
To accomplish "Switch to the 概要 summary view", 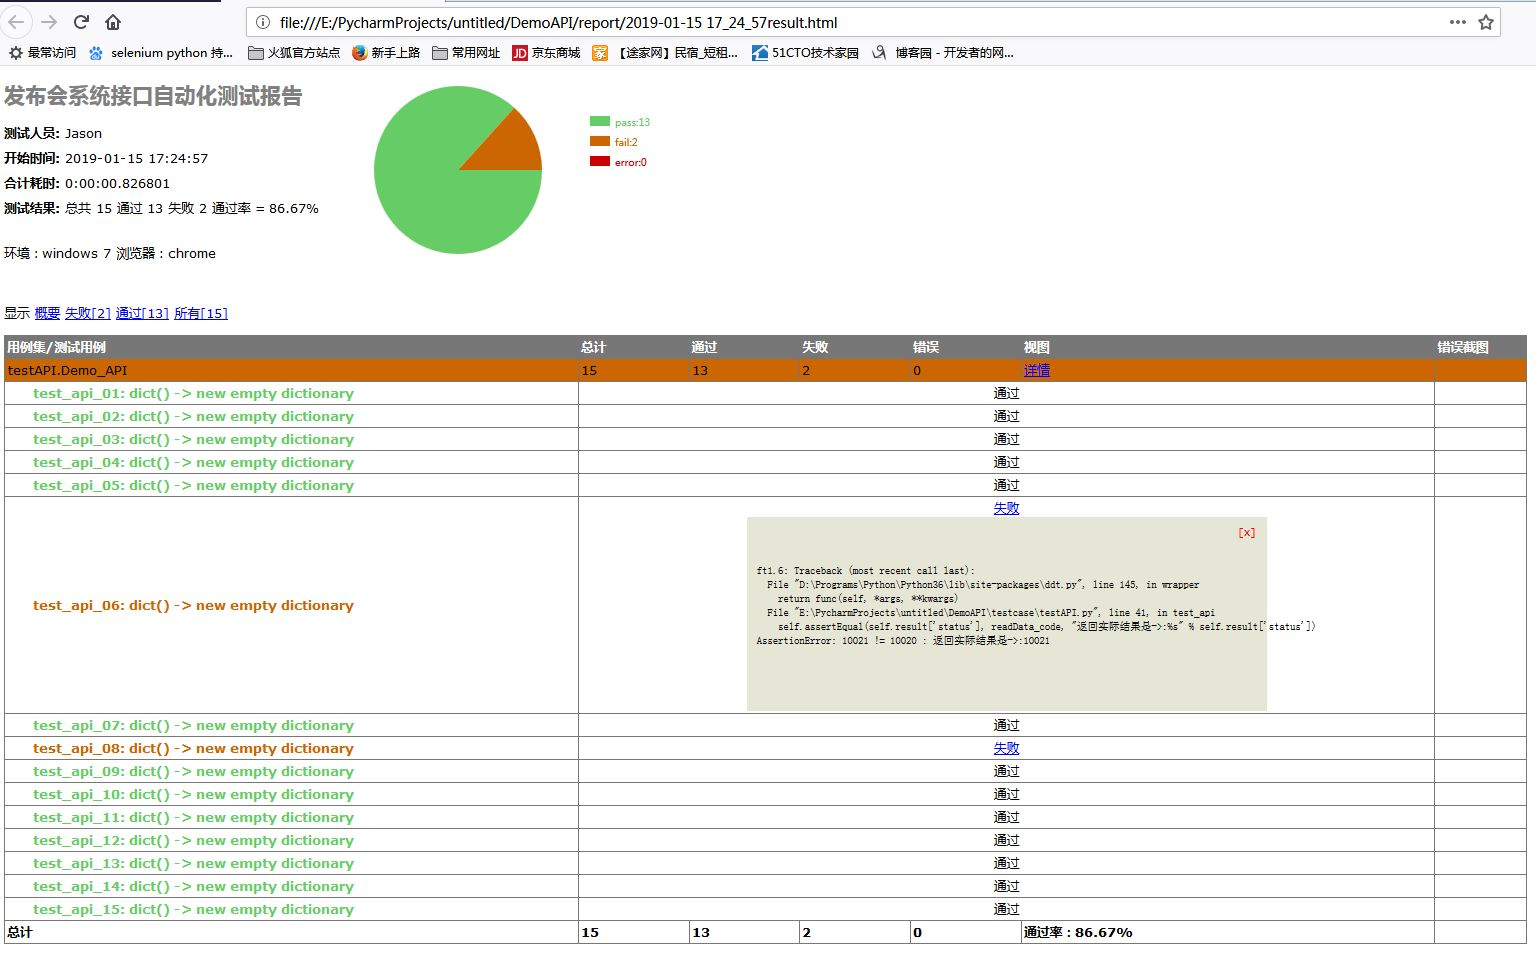I will click(47, 313).
